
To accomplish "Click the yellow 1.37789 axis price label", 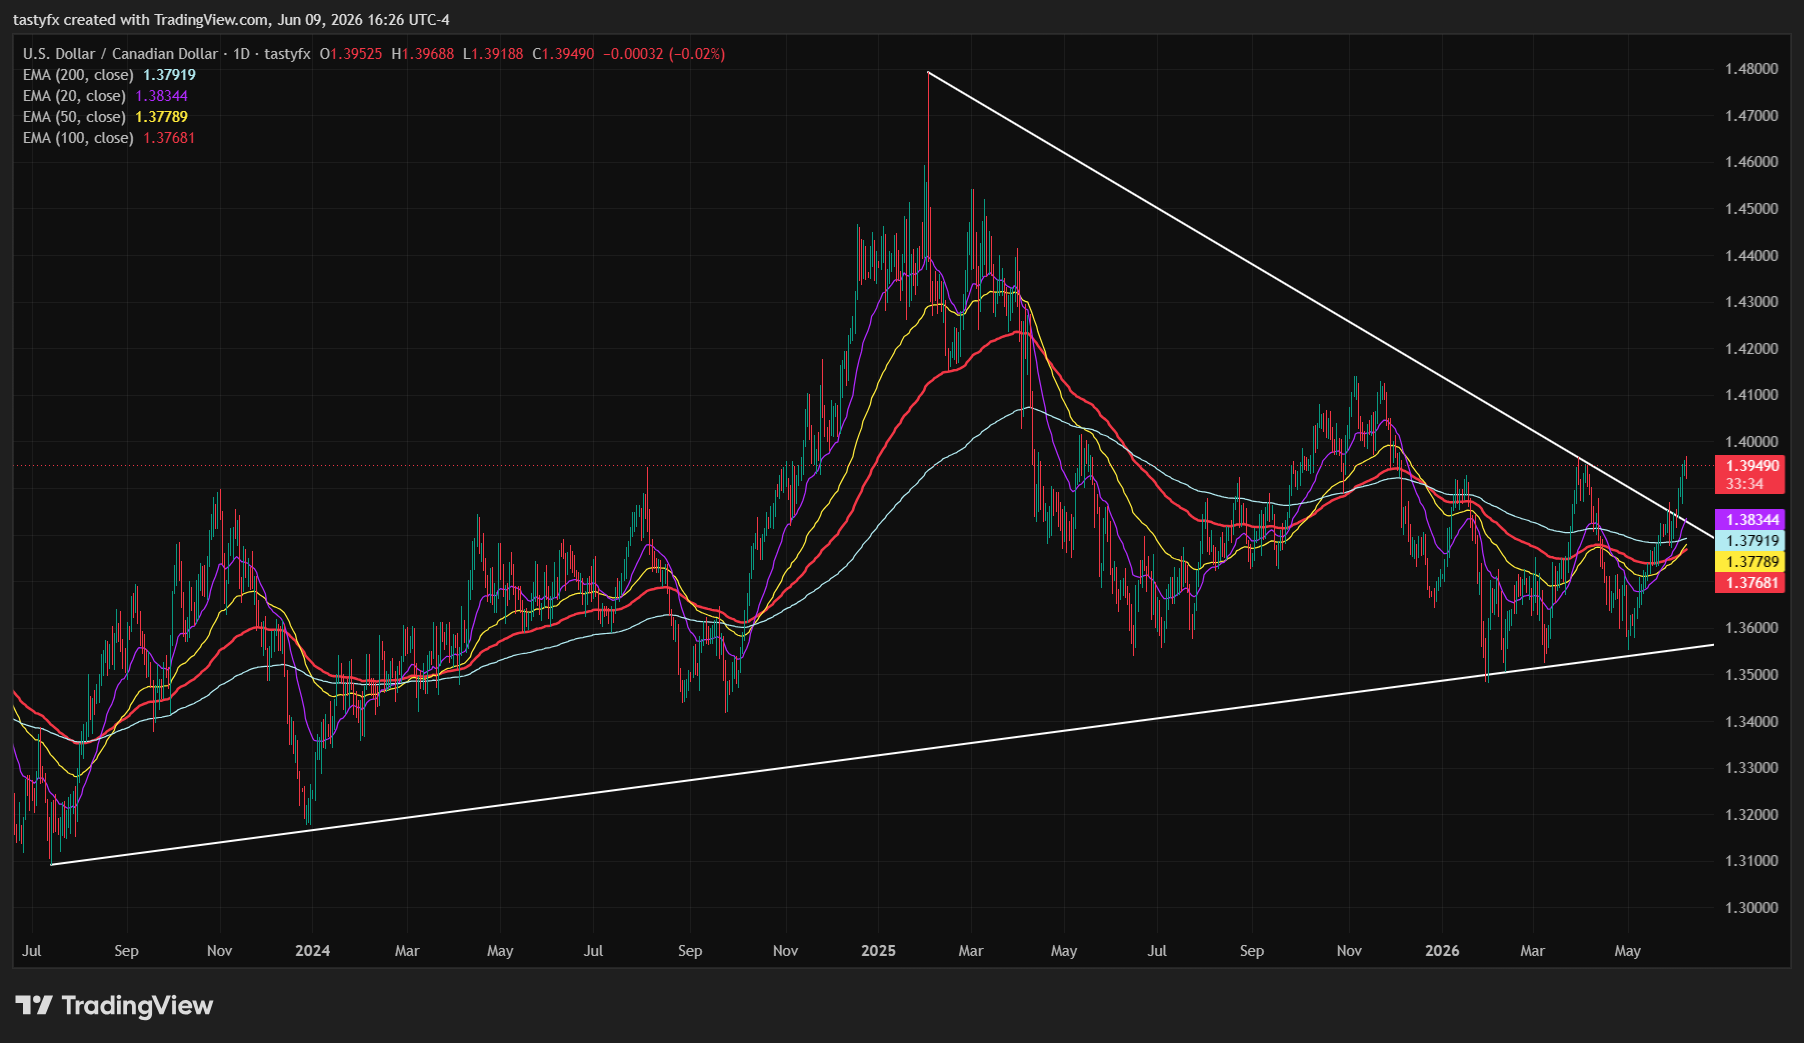I will [1749, 562].
